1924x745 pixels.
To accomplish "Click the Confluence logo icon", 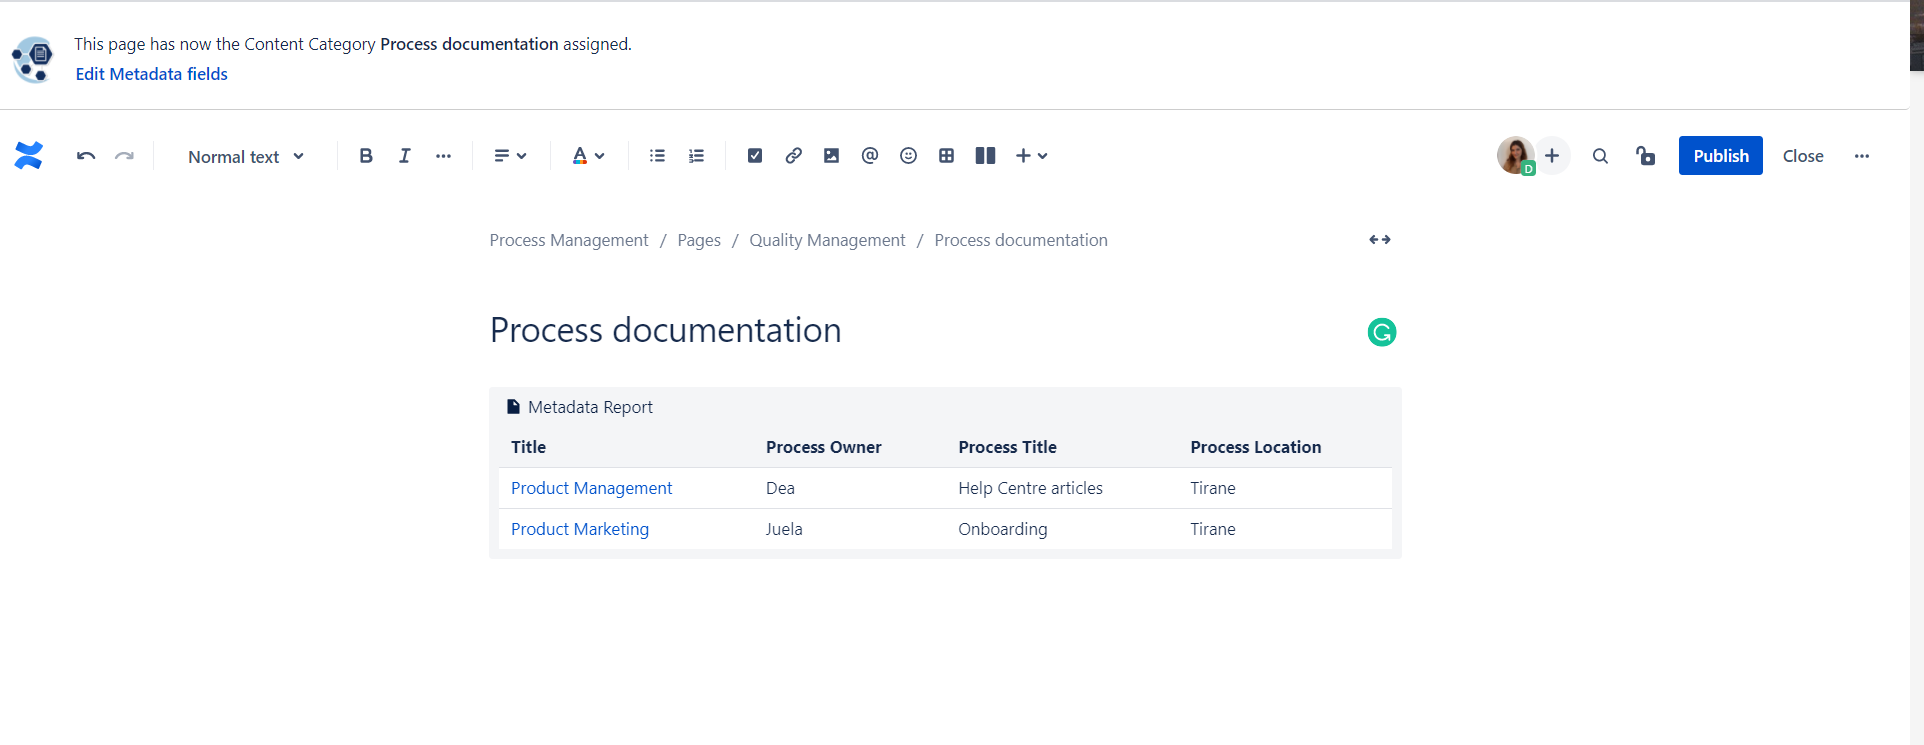I will coord(29,156).
